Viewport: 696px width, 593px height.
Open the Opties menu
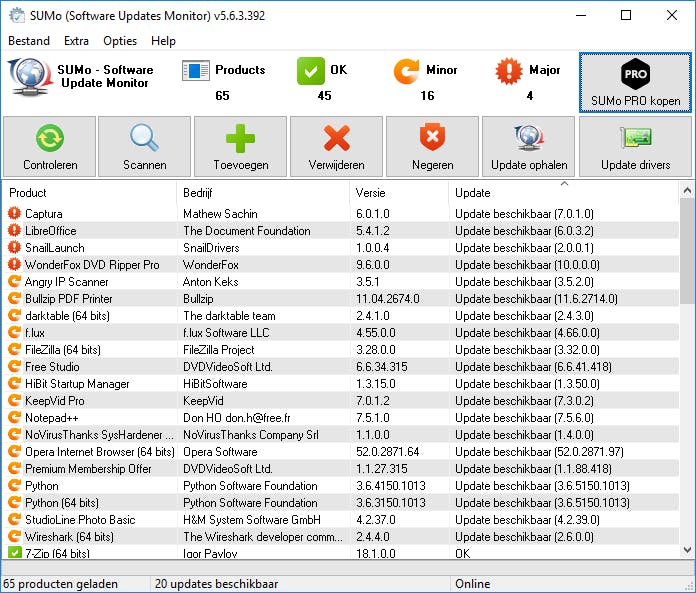(x=120, y=41)
